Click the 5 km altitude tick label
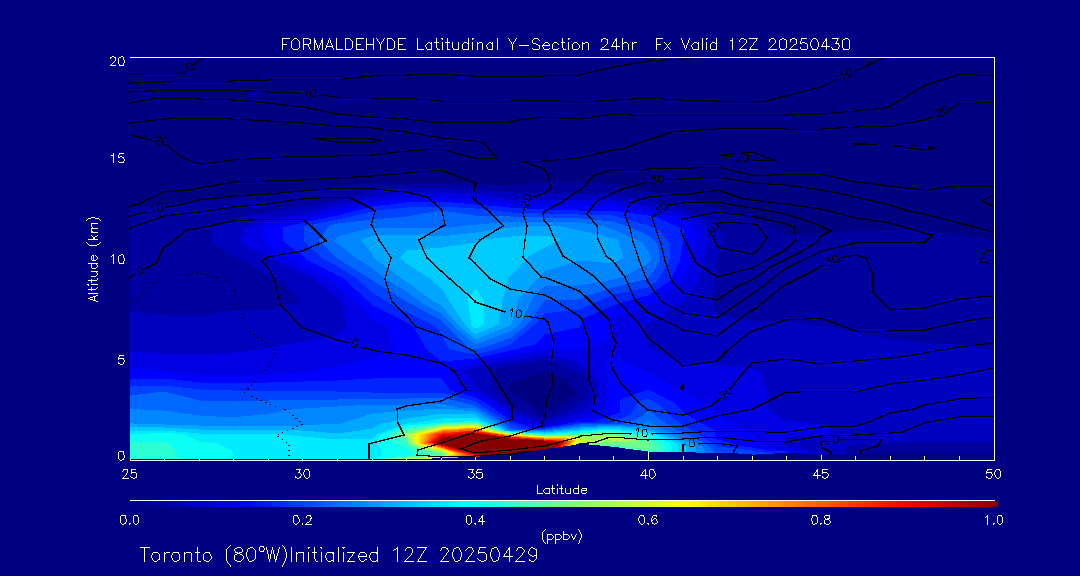The width and height of the screenshot is (1080, 576). tap(119, 359)
